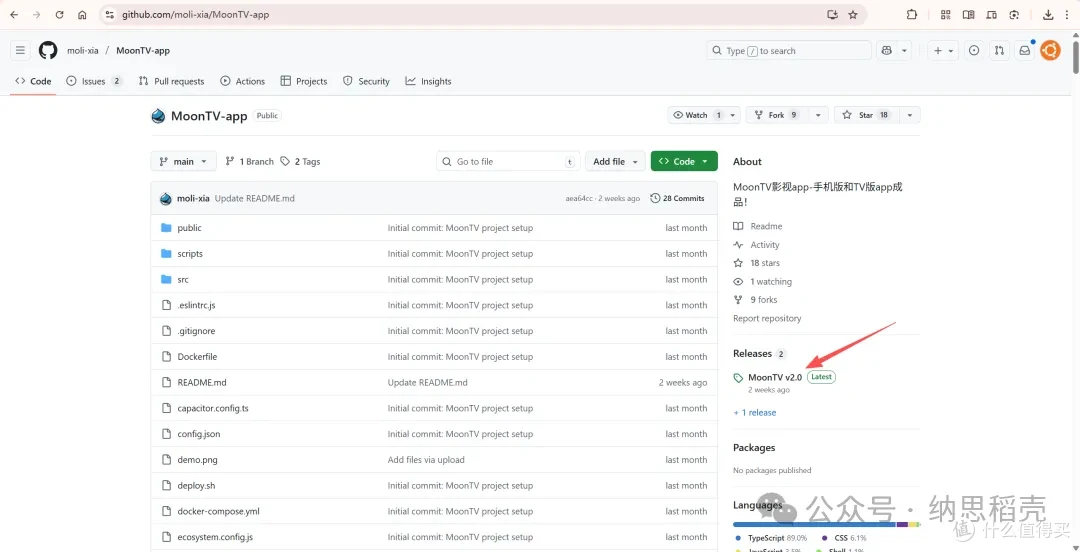1080x552 pixels.
Task: Expand the Copilot dropdown arrow in header
Action: [x=904, y=50]
